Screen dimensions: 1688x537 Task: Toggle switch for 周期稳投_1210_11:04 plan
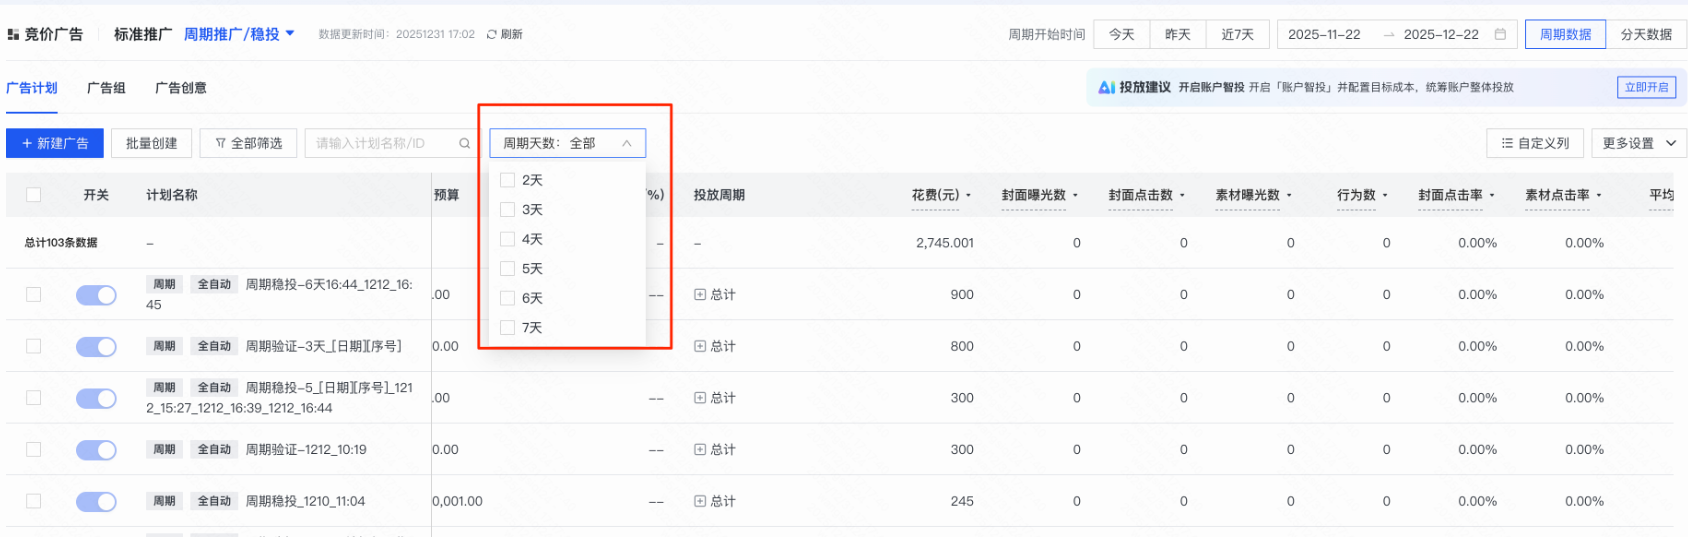[96, 501]
